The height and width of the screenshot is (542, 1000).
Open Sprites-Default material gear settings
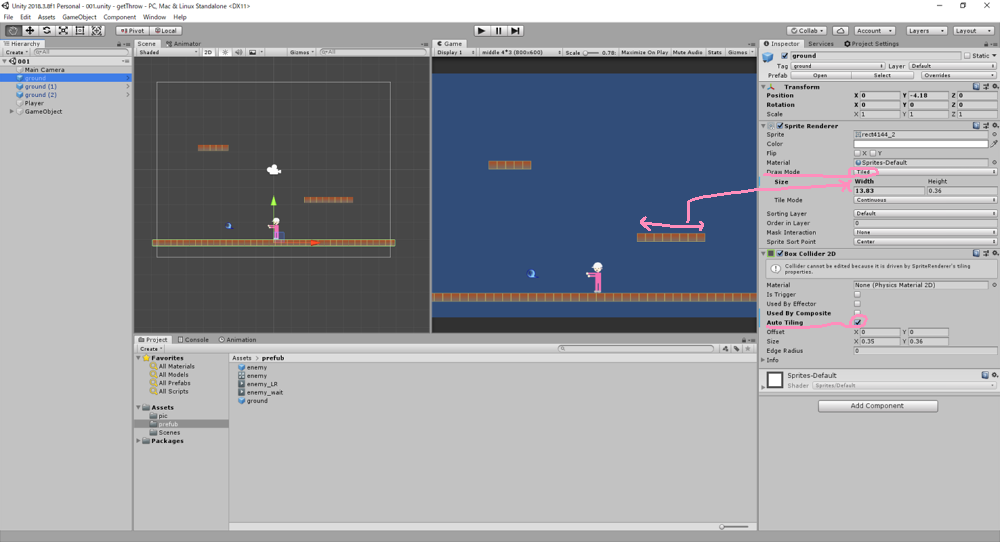[994, 375]
